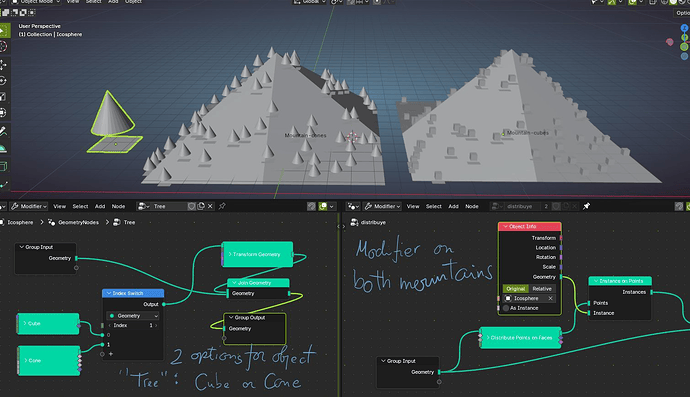Toggle overlays in left node editor header
Image resolution: width=690 pixels, height=397 pixels.
tap(323, 206)
